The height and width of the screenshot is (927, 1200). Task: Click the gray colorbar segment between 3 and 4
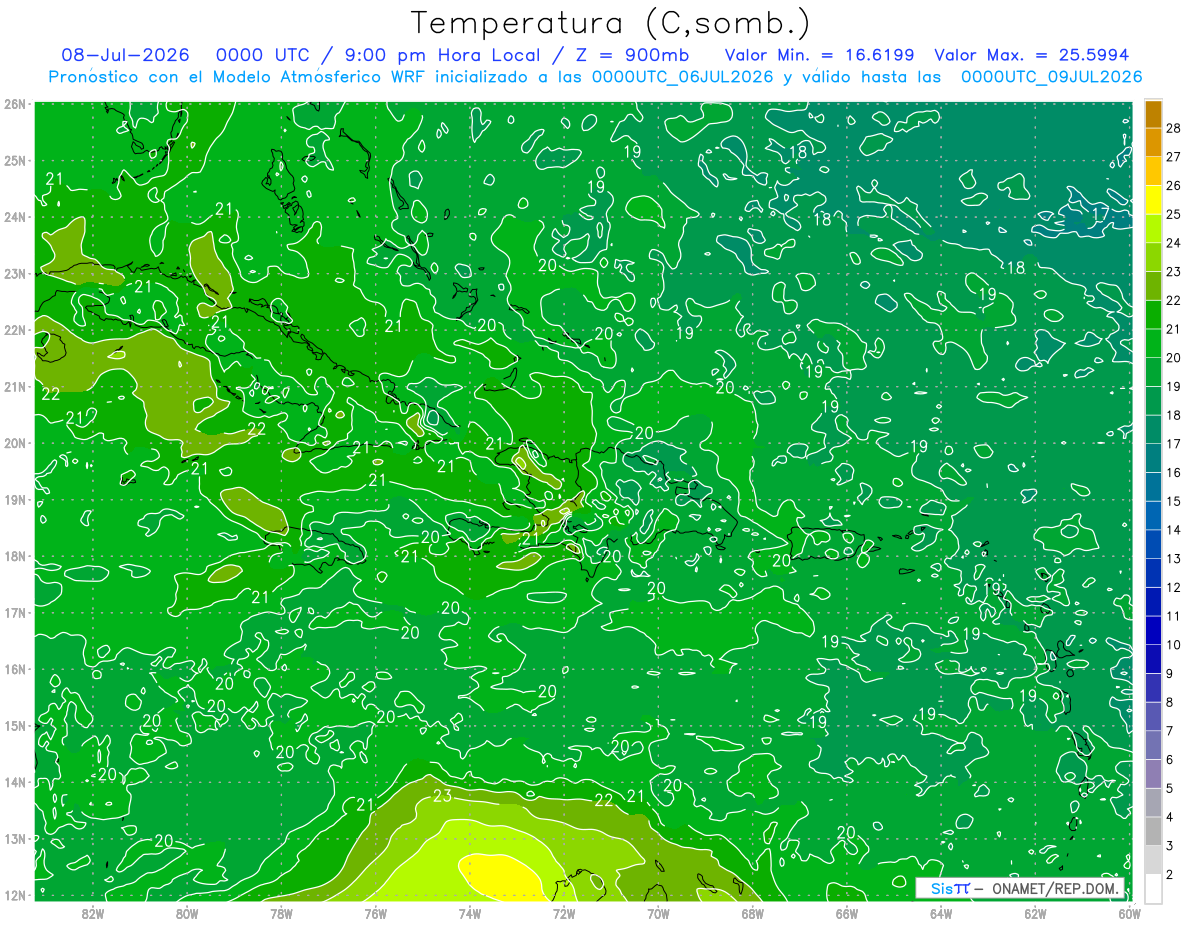pyautogui.click(x=1153, y=831)
